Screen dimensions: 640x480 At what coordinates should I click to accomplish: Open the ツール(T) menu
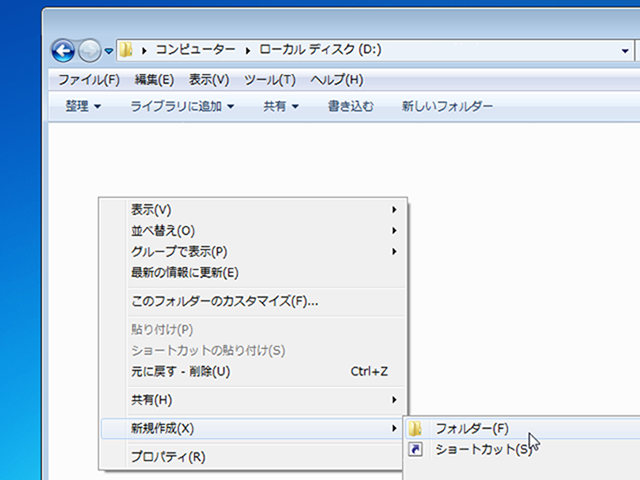coord(270,80)
